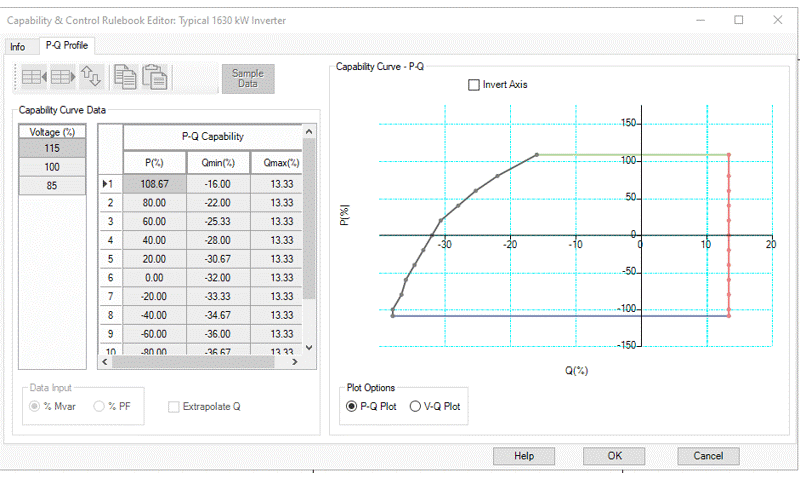This screenshot has width=800, height=480.
Task: Cancel the dialog
Action: [707, 456]
